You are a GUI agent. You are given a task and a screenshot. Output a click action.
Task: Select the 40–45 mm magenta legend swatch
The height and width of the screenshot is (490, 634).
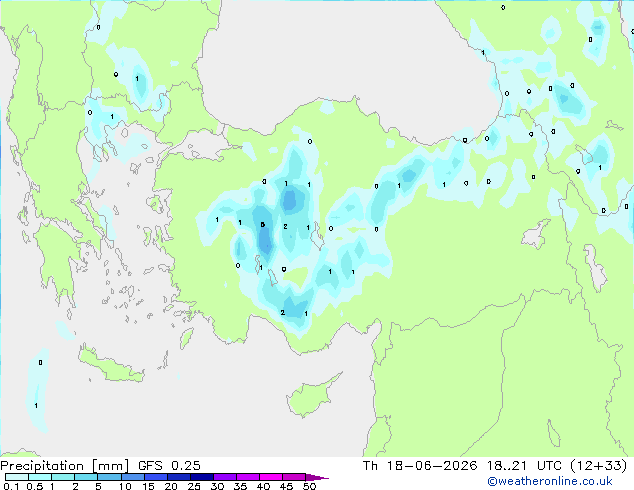pyautogui.click(x=271, y=477)
